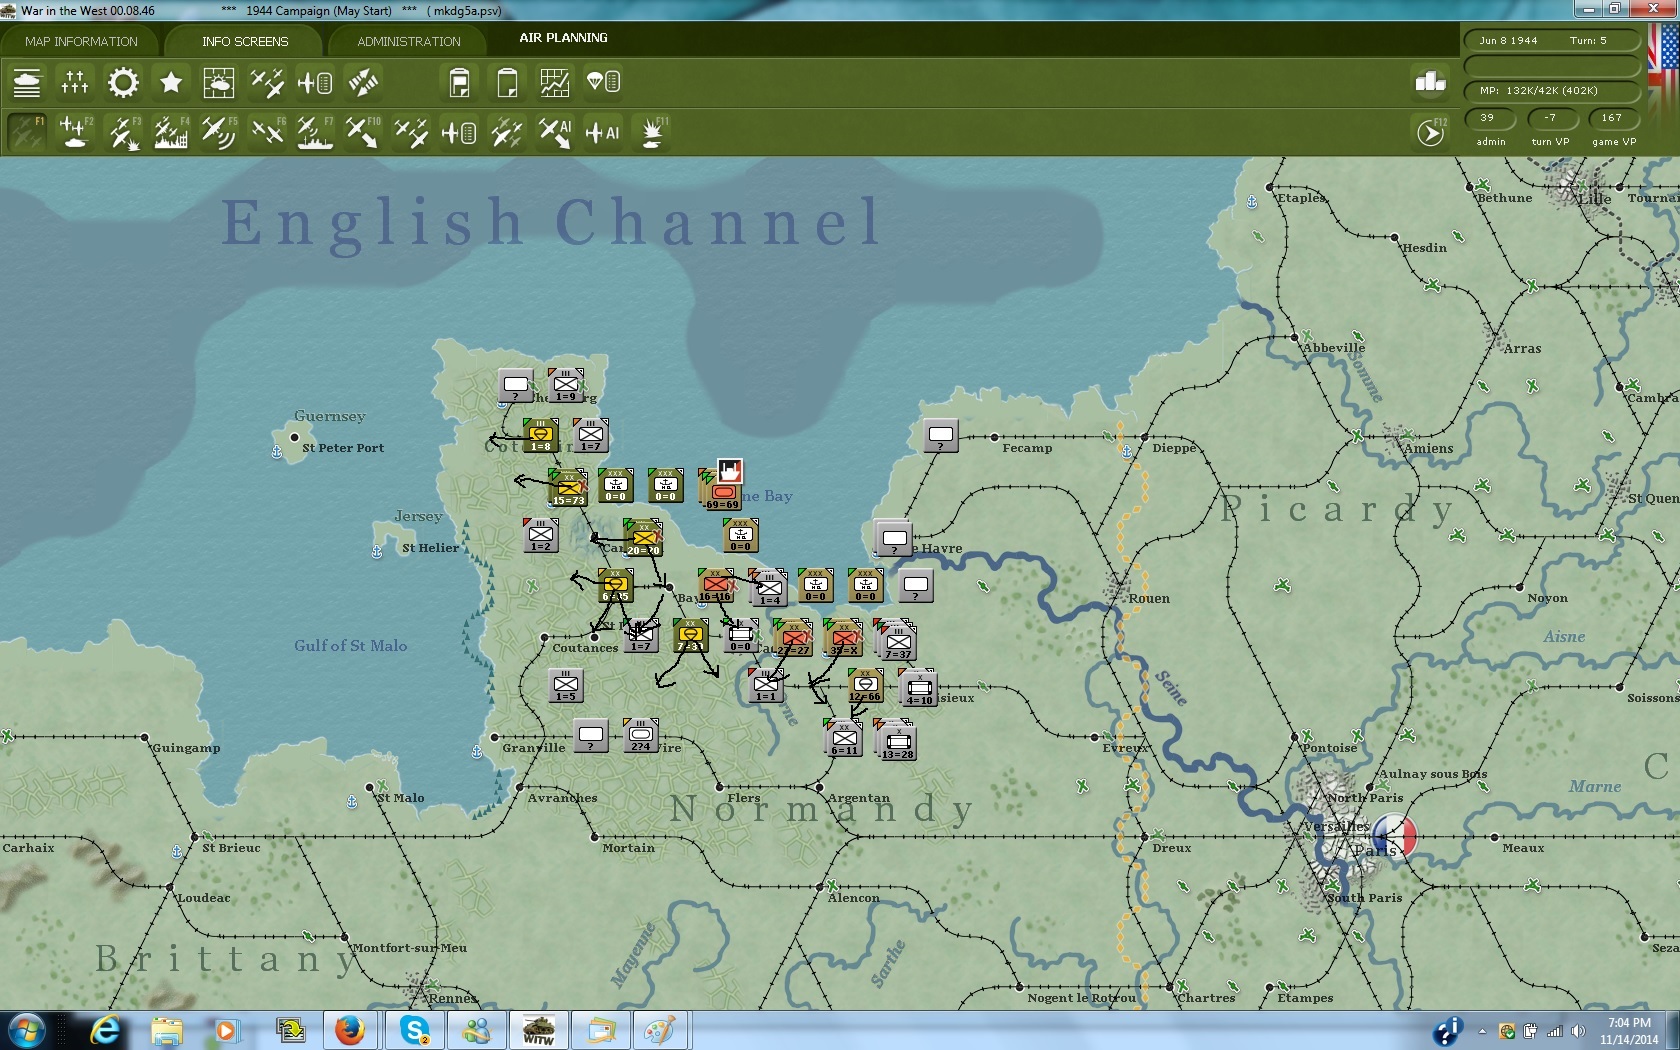
Task: Open the unit list icon with tank
Action: click(27, 82)
